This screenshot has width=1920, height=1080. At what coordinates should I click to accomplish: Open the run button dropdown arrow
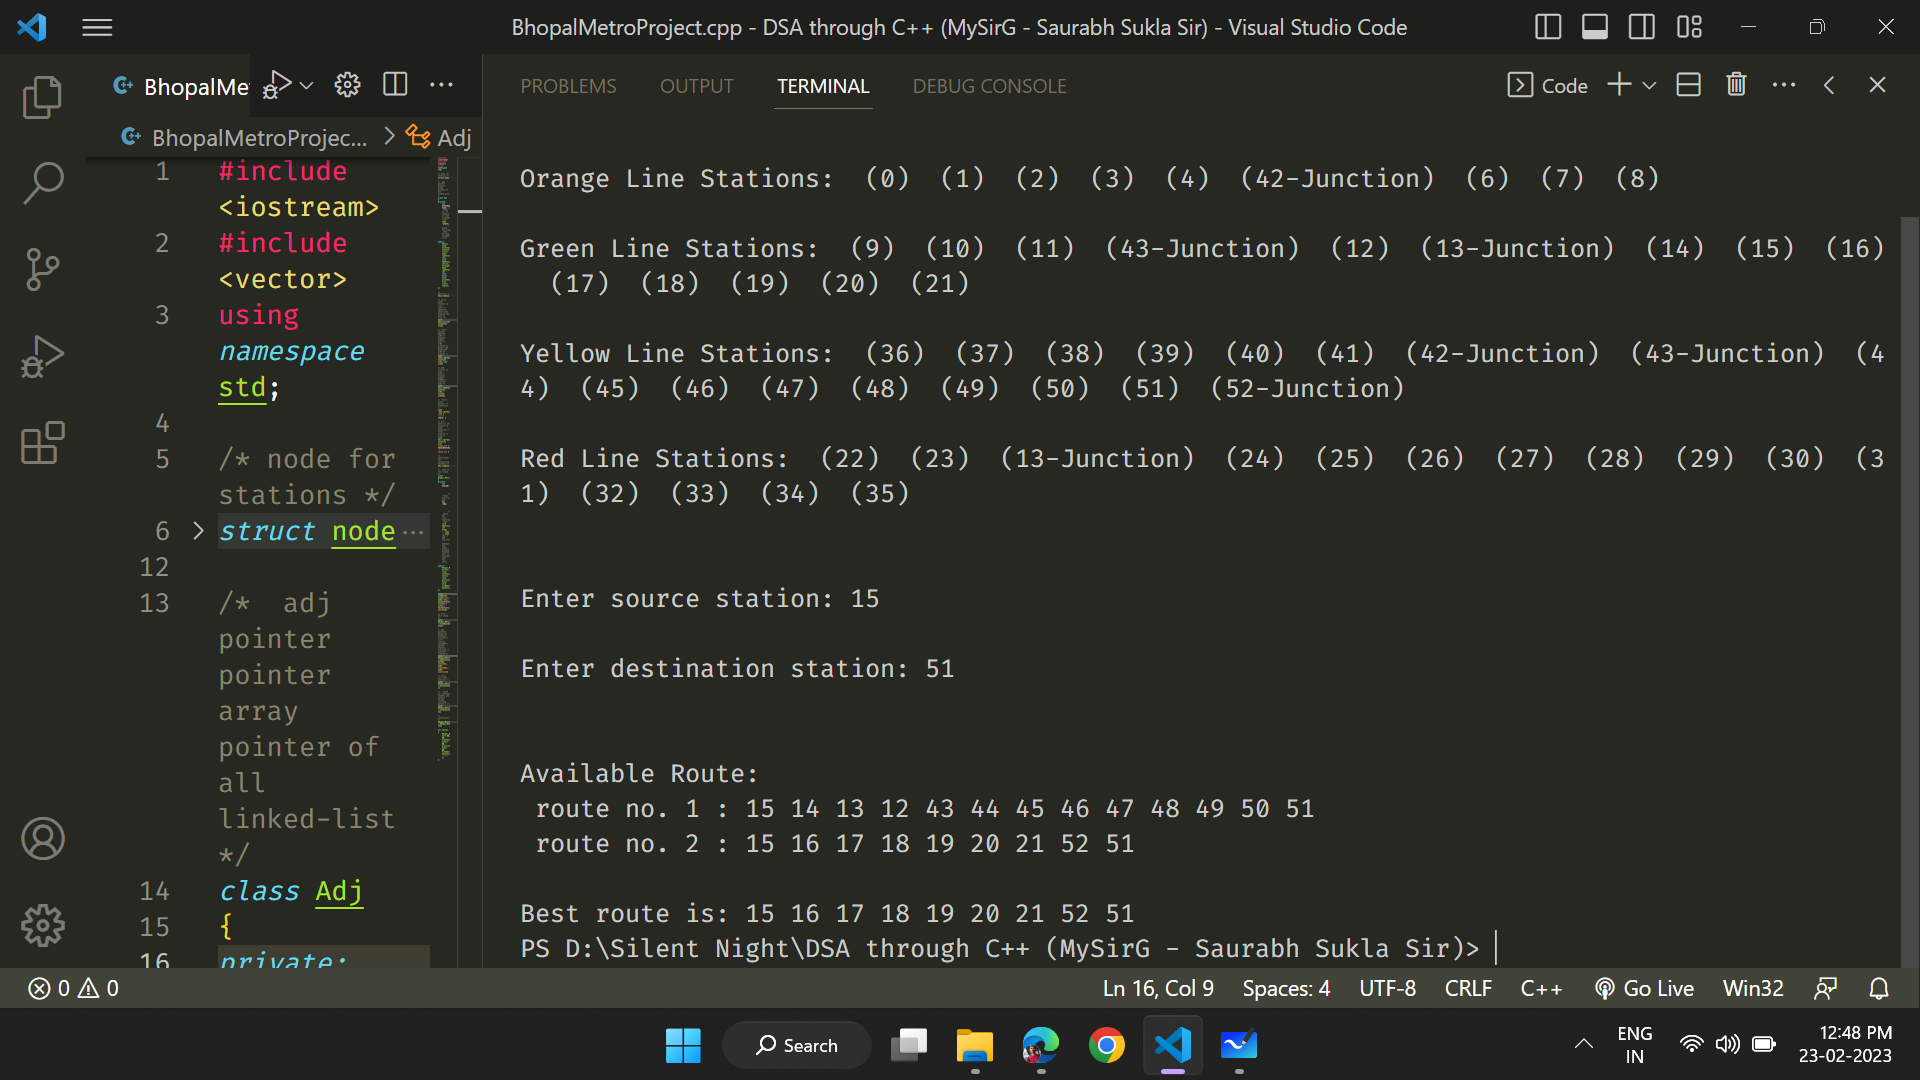tap(307, 86)
